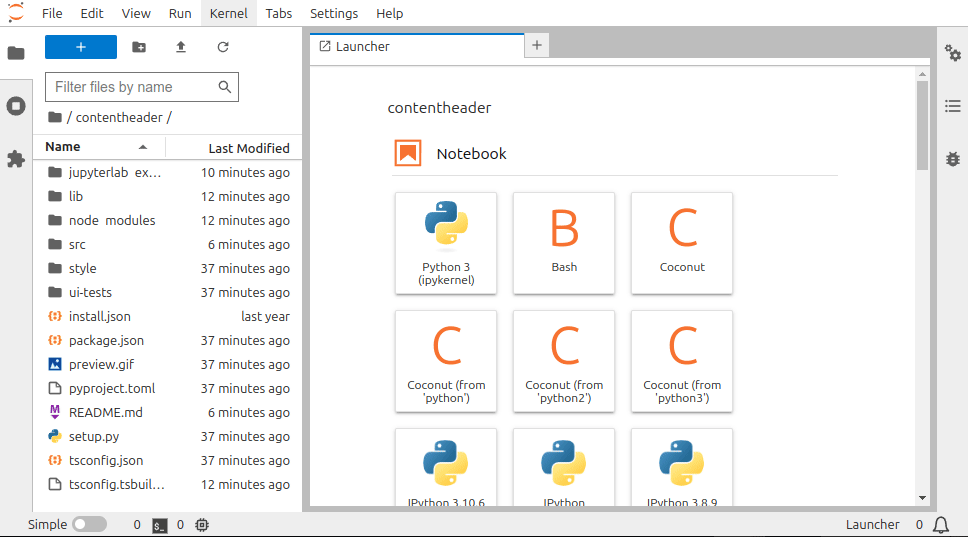Screen dimensions: 968x537
Task: Select the tsconfig.json file
Action: (167, 461)
